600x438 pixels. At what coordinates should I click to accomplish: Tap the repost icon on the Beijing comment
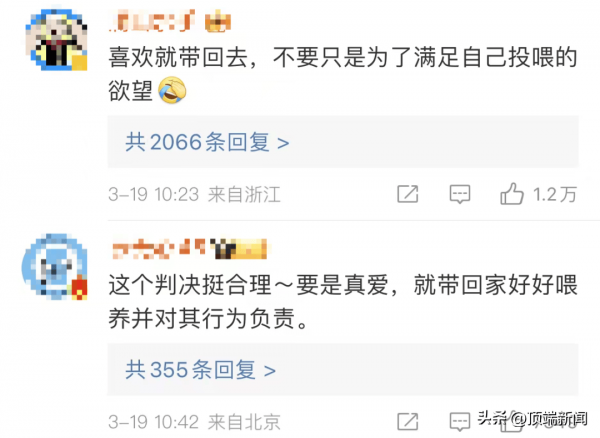408,422
